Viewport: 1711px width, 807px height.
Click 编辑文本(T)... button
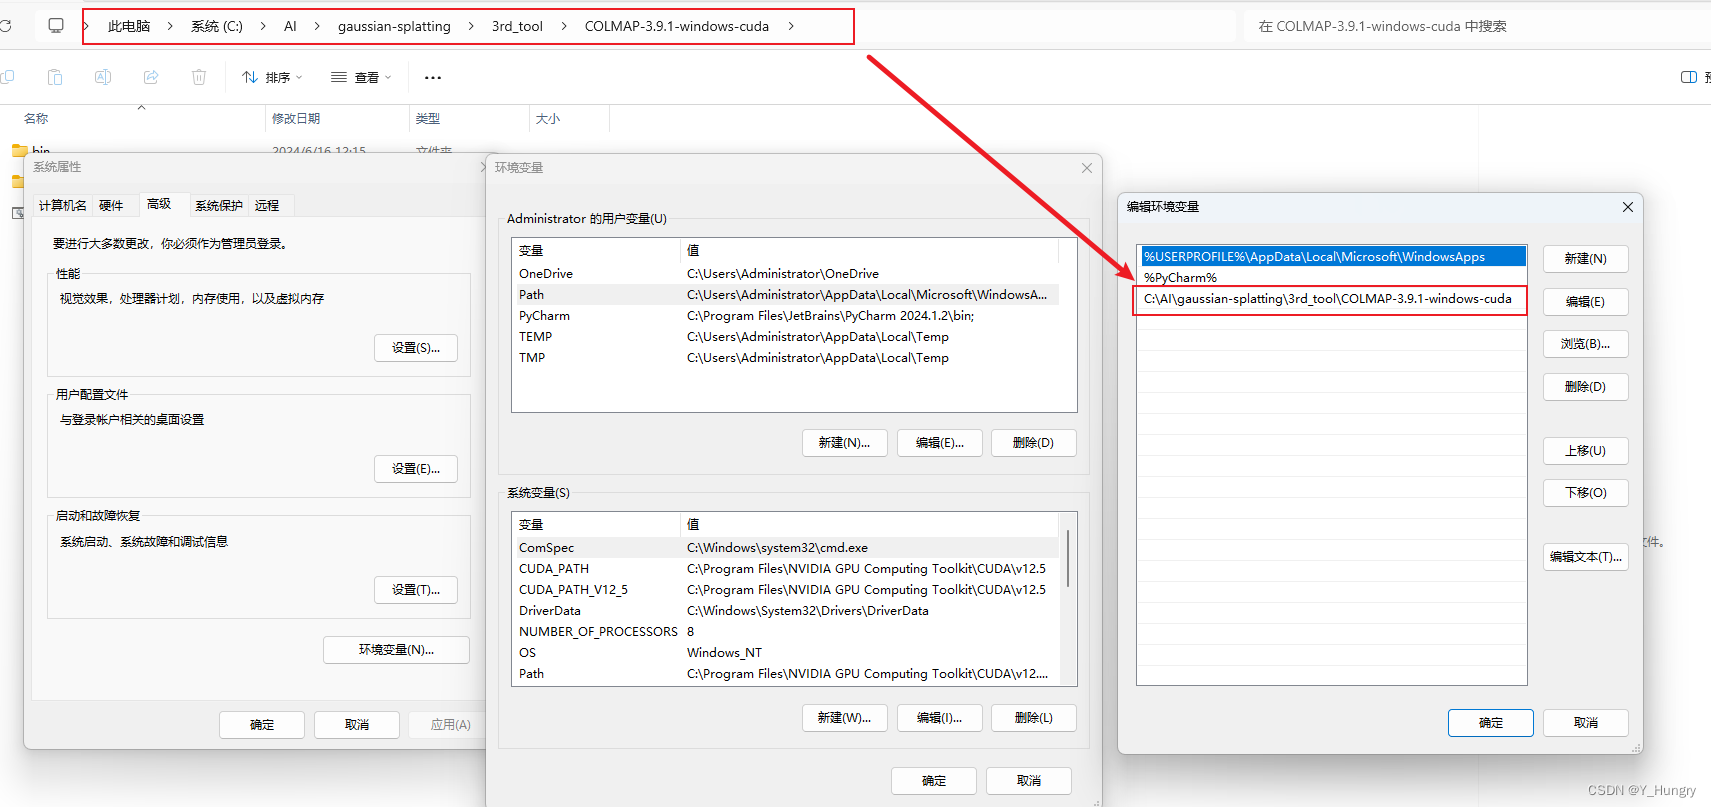tap(1585, 556)
